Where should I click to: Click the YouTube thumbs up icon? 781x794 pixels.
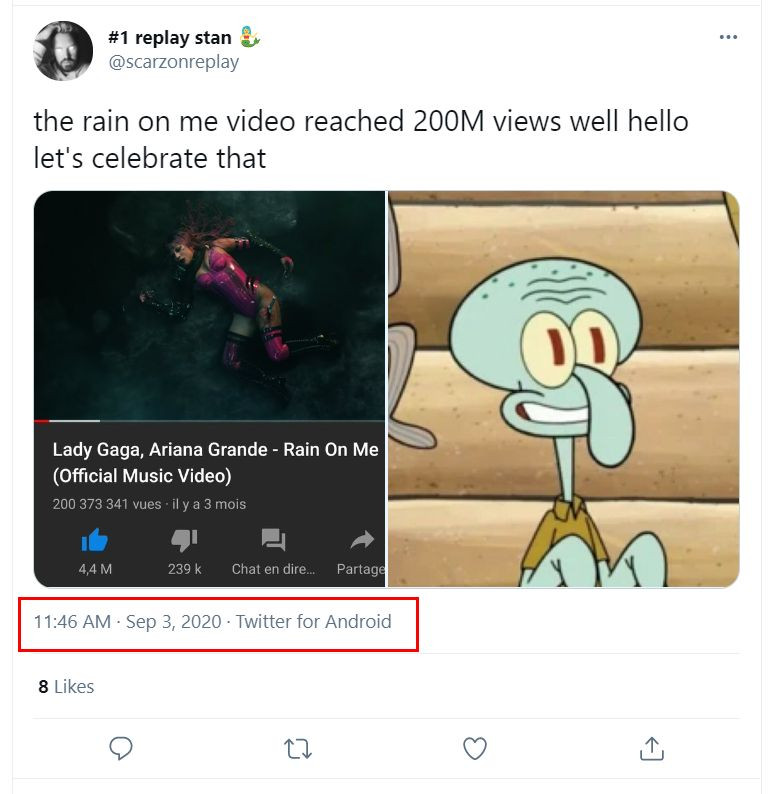tap(94, 541)
